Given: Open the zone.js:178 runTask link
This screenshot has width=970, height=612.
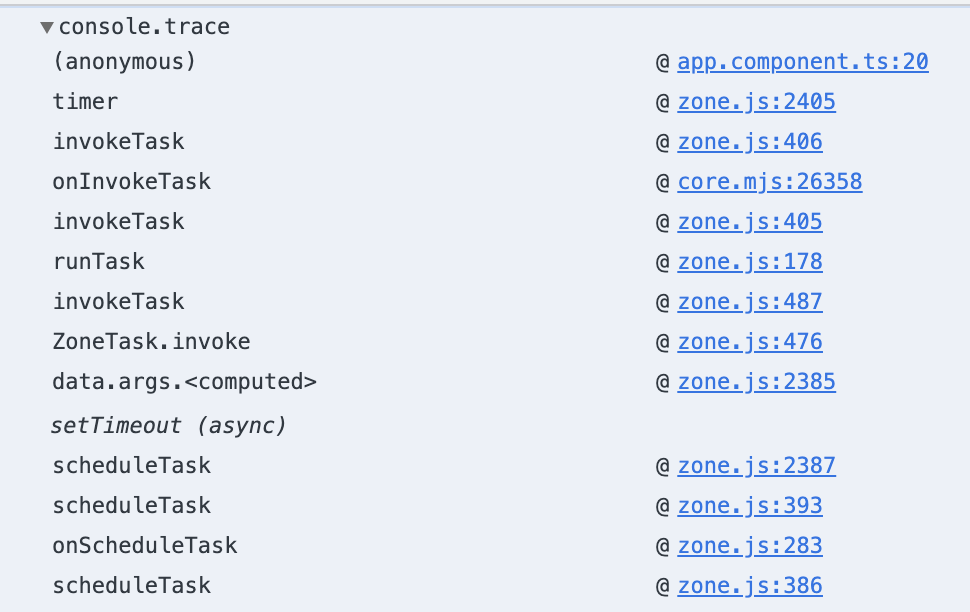Looking at the screenshot, I should pos(750,262).
